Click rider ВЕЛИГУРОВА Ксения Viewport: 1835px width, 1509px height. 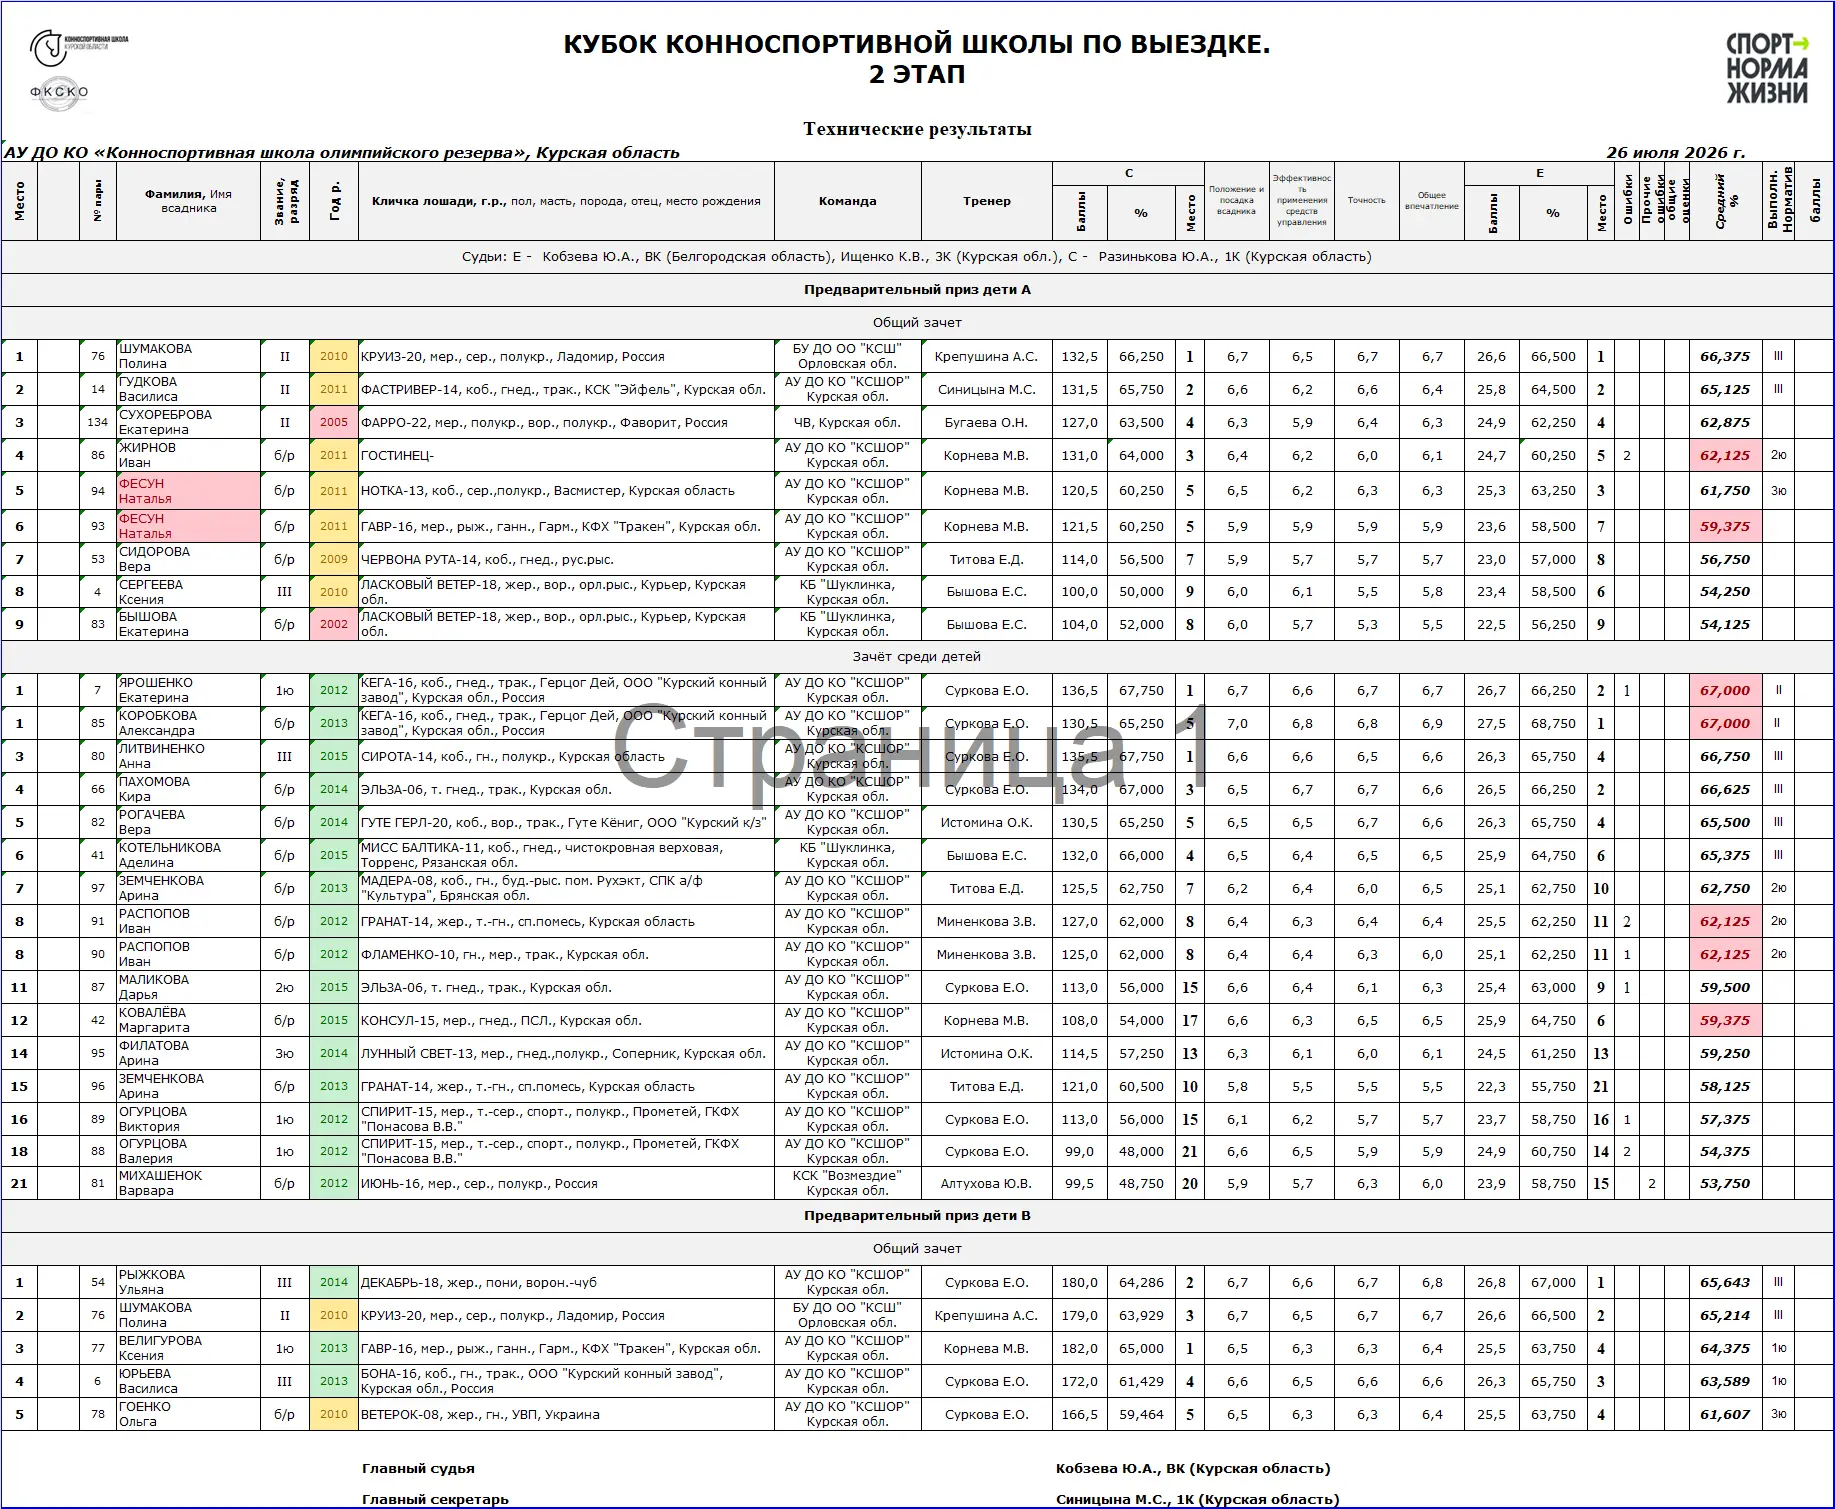[x=188, y=1348]
